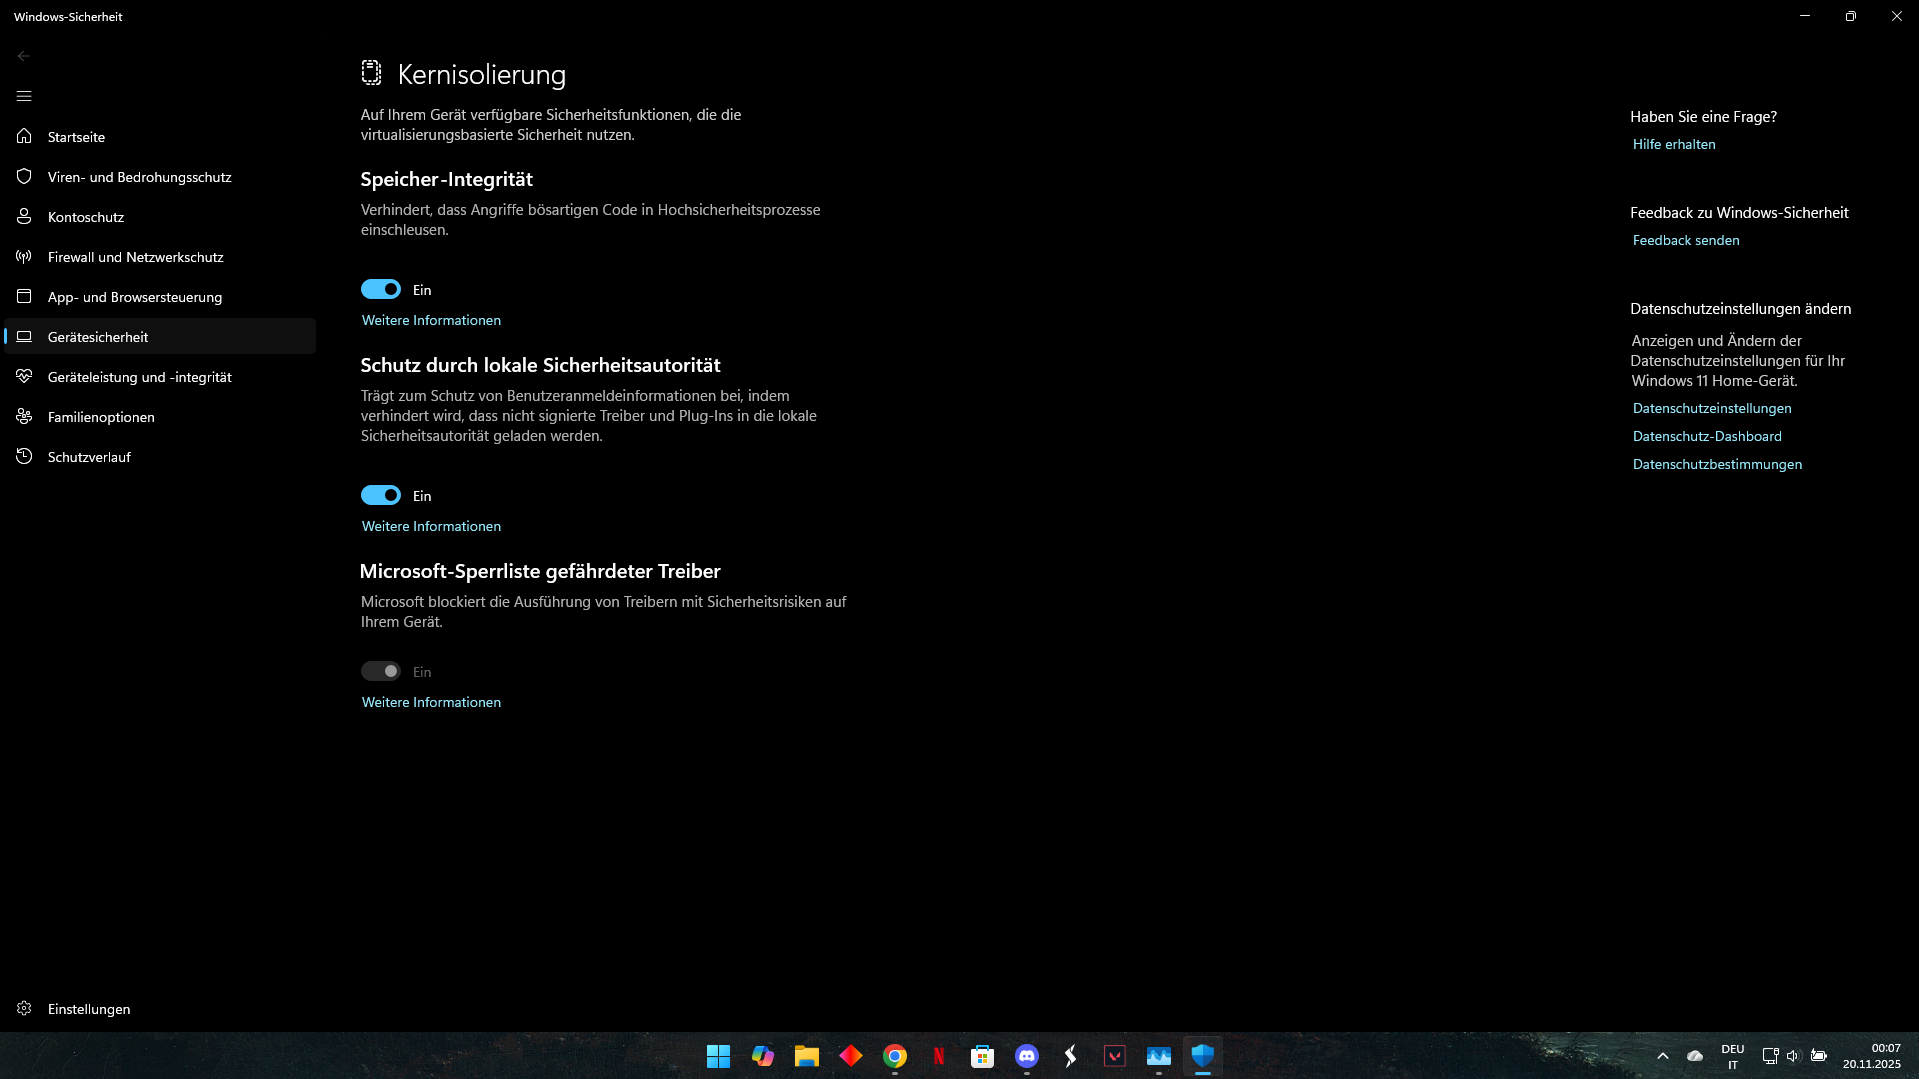Click the Hilfe erhalten link
The image size is (1919, 1079).
coord(1674,144)
